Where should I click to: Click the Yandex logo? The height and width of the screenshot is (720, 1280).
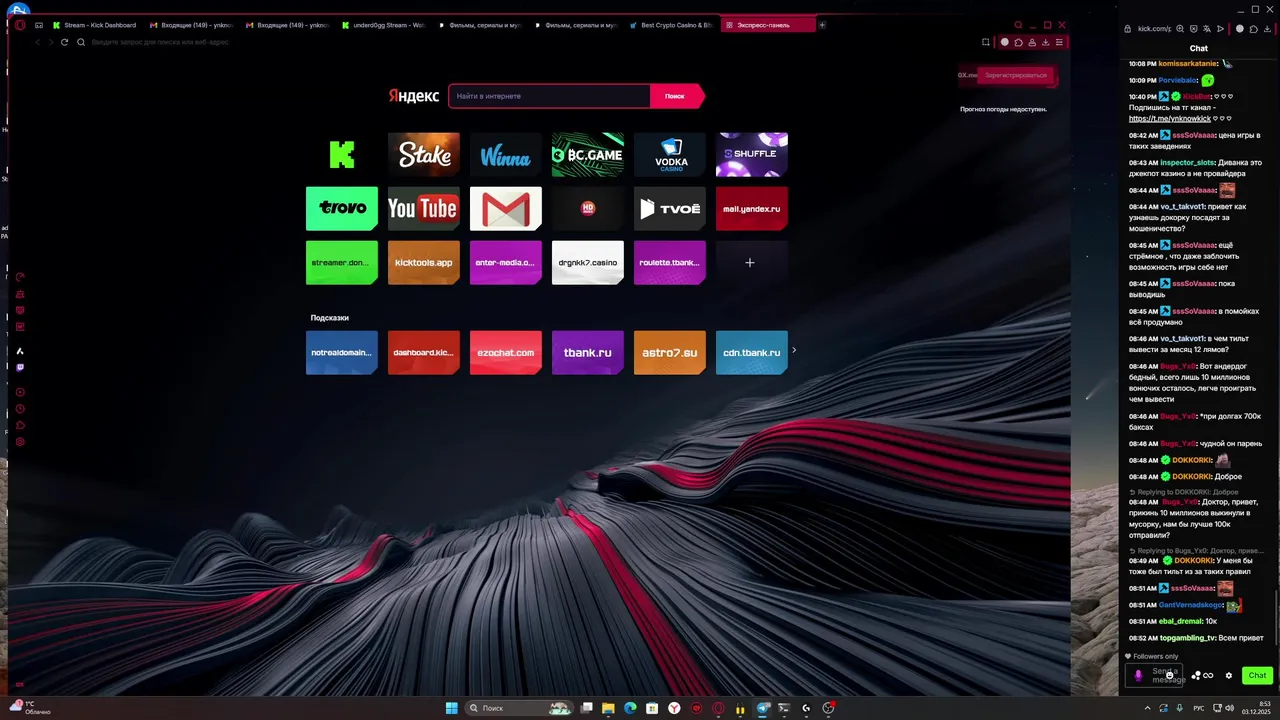[x=414, y=96]
